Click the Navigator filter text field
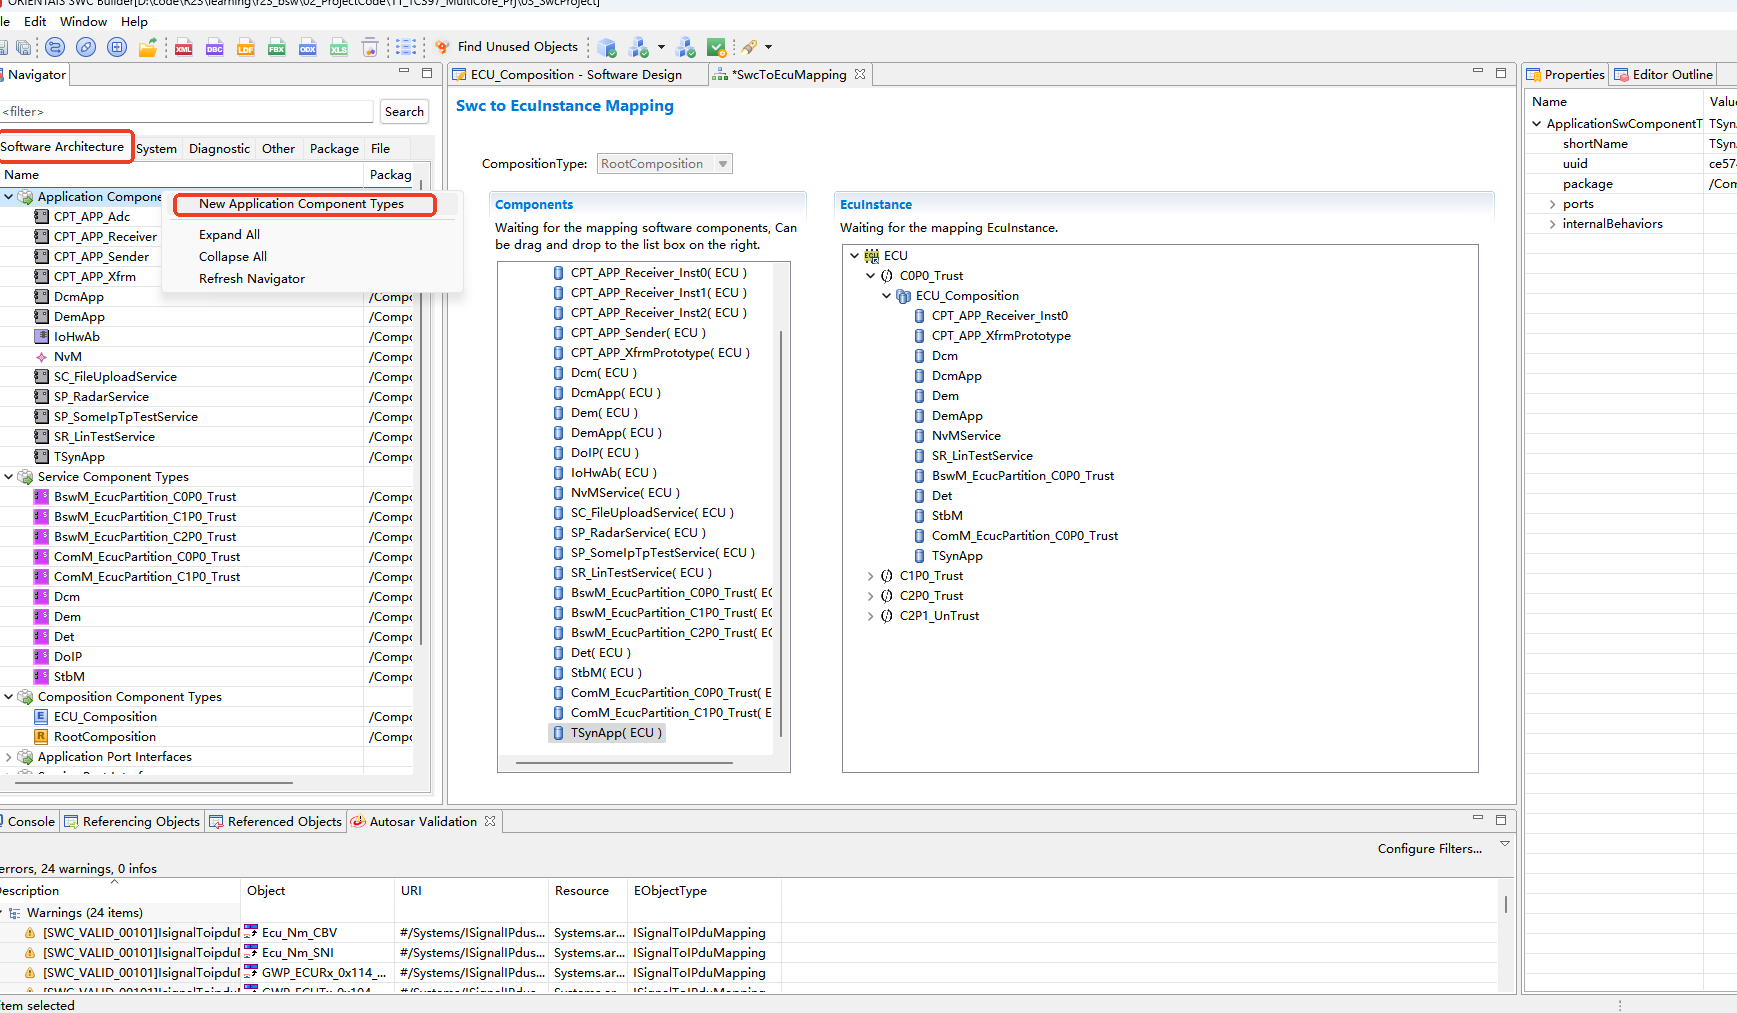This screenshot has width=1737, height=1013. [x=187, y=112]
